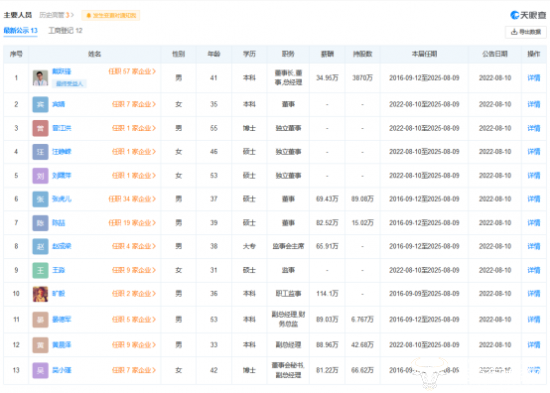Expand 任职 19 家企业 in row 7
The height and width of the screenshot is (393, 550).
[x=132, y=223]
